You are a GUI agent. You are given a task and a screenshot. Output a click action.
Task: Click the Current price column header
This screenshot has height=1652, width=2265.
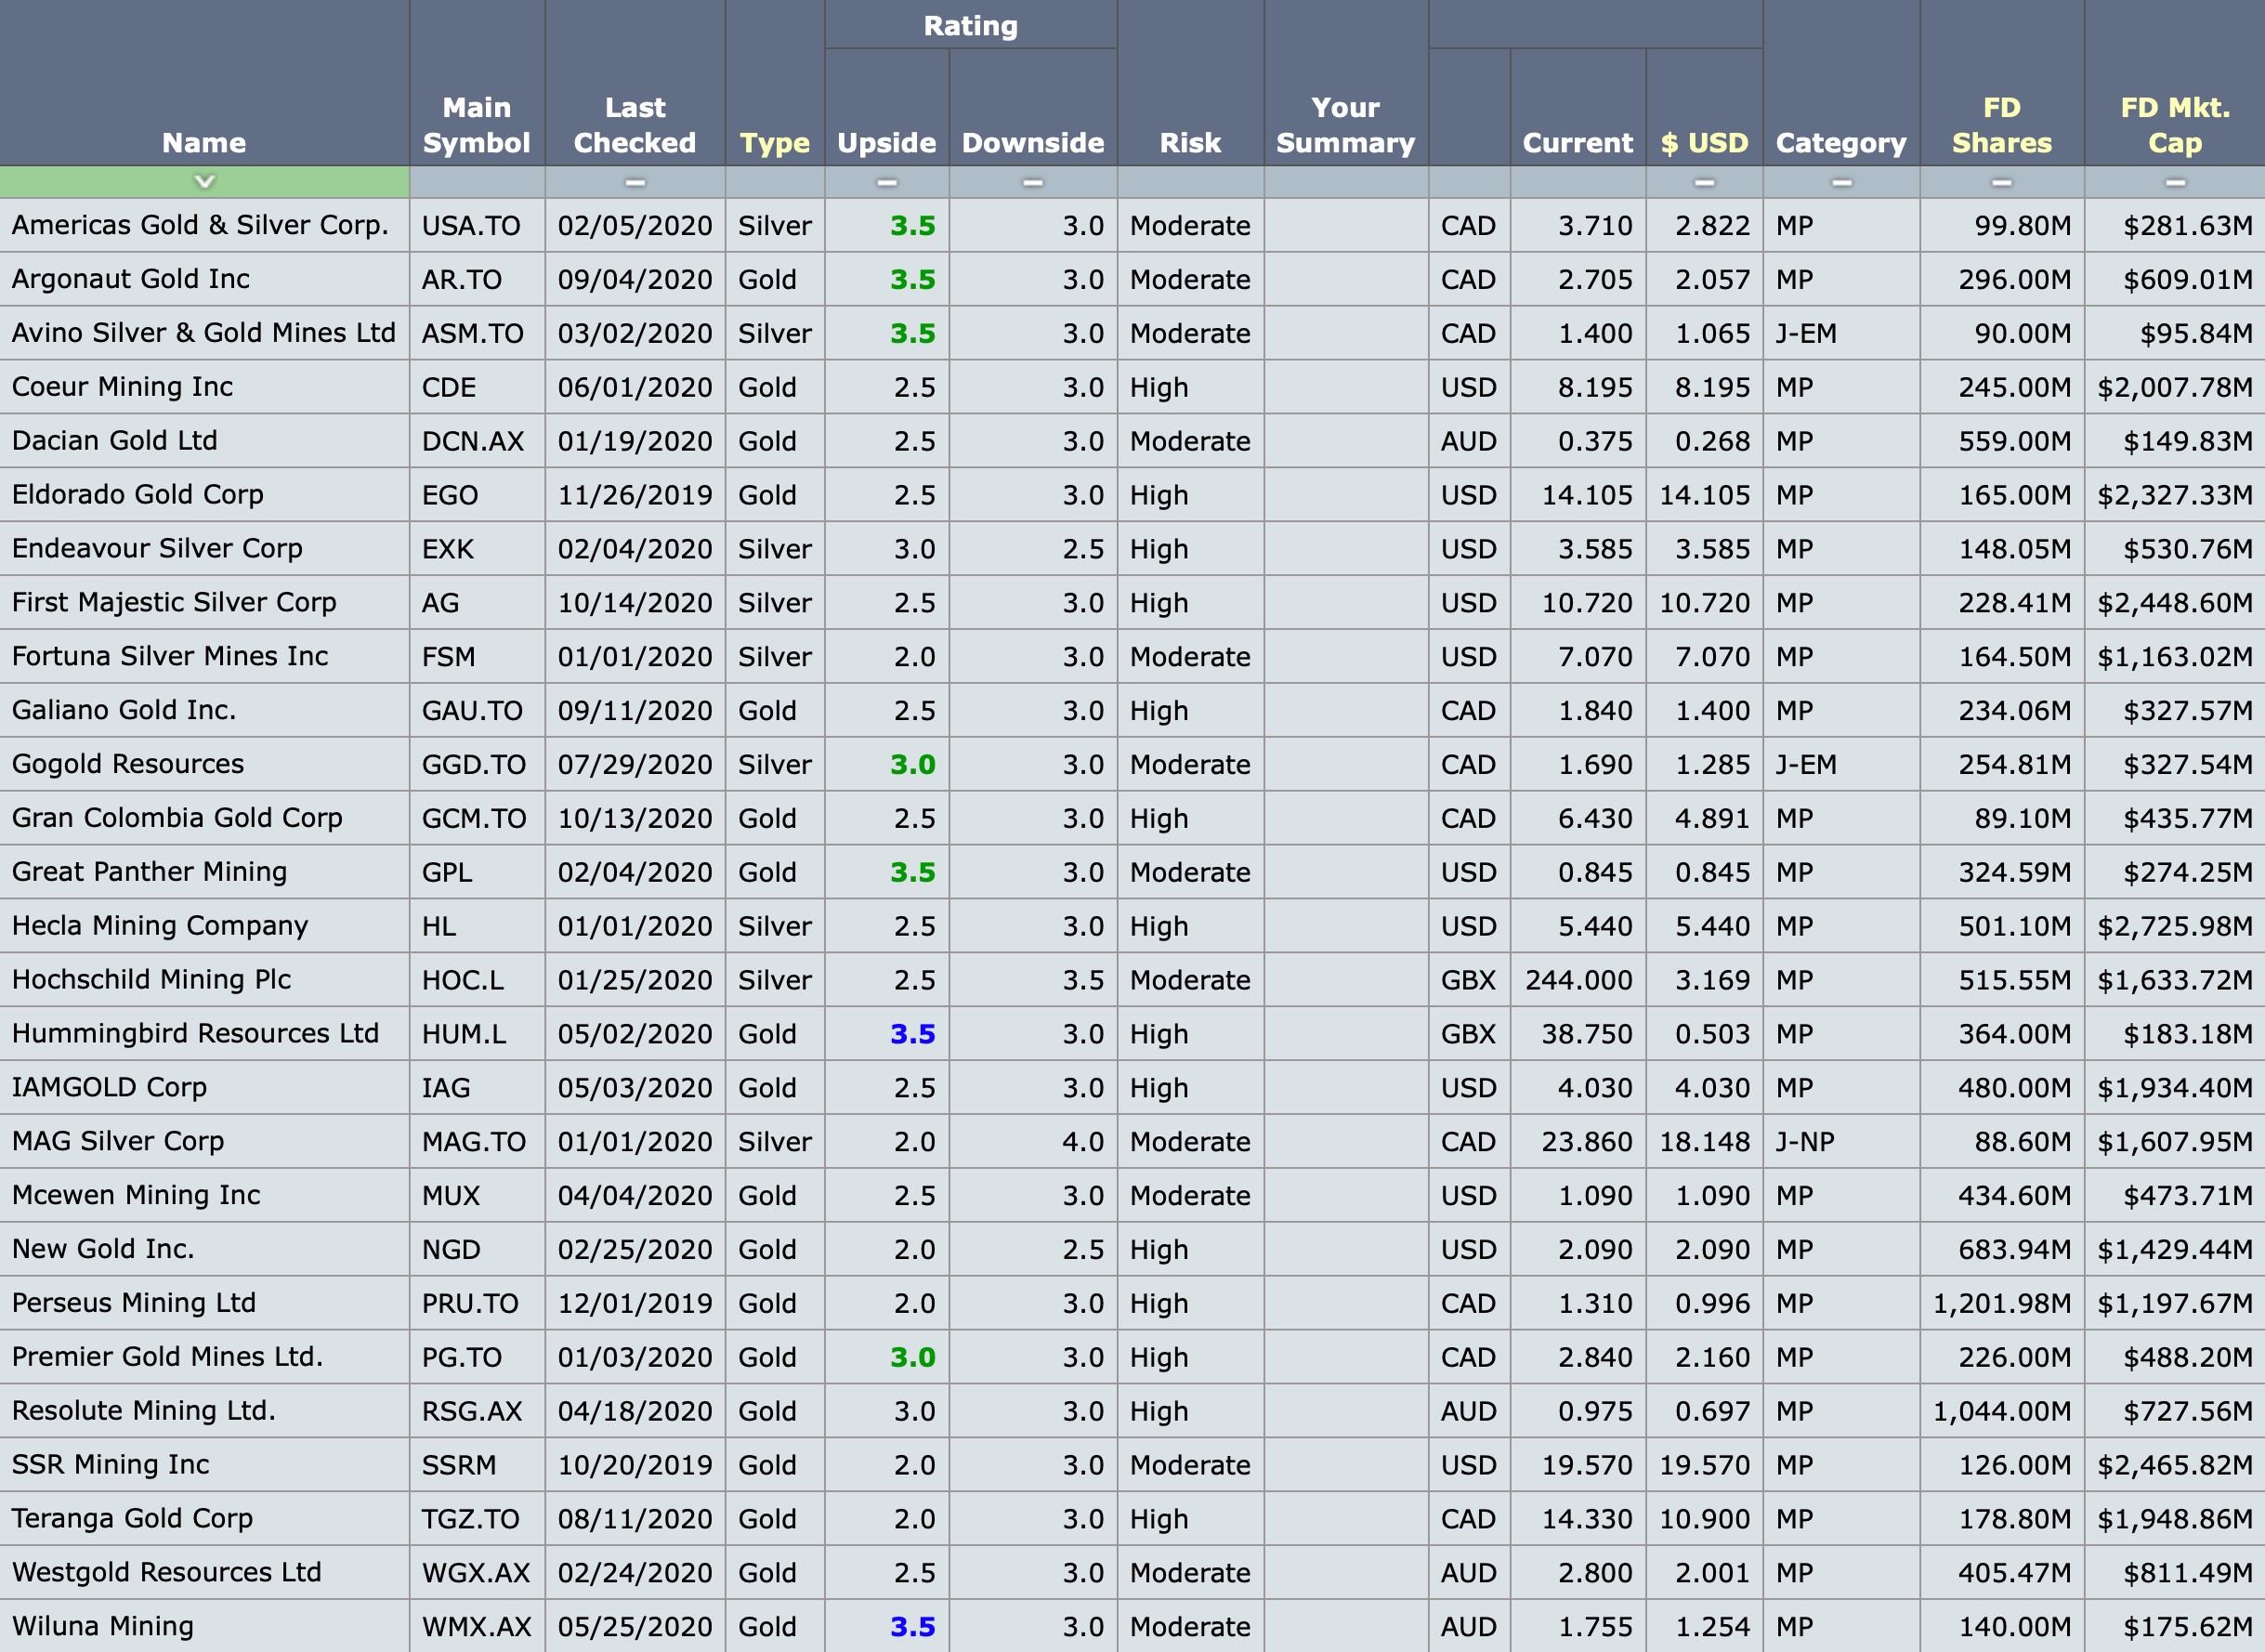1577,143
